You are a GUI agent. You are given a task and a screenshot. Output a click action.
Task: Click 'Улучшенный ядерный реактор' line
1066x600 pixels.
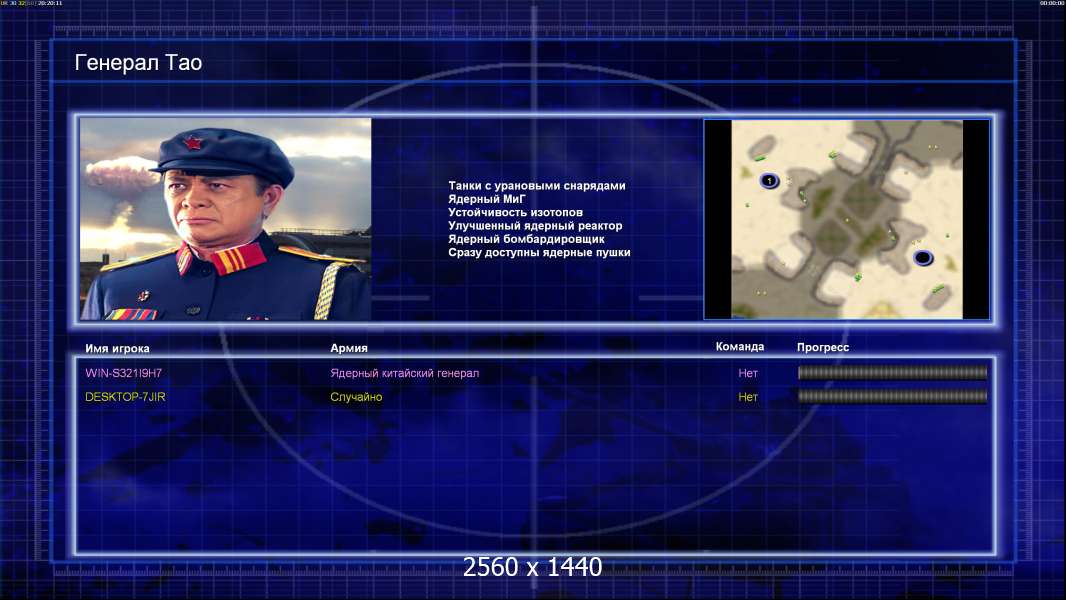click(x=535, y=226)
